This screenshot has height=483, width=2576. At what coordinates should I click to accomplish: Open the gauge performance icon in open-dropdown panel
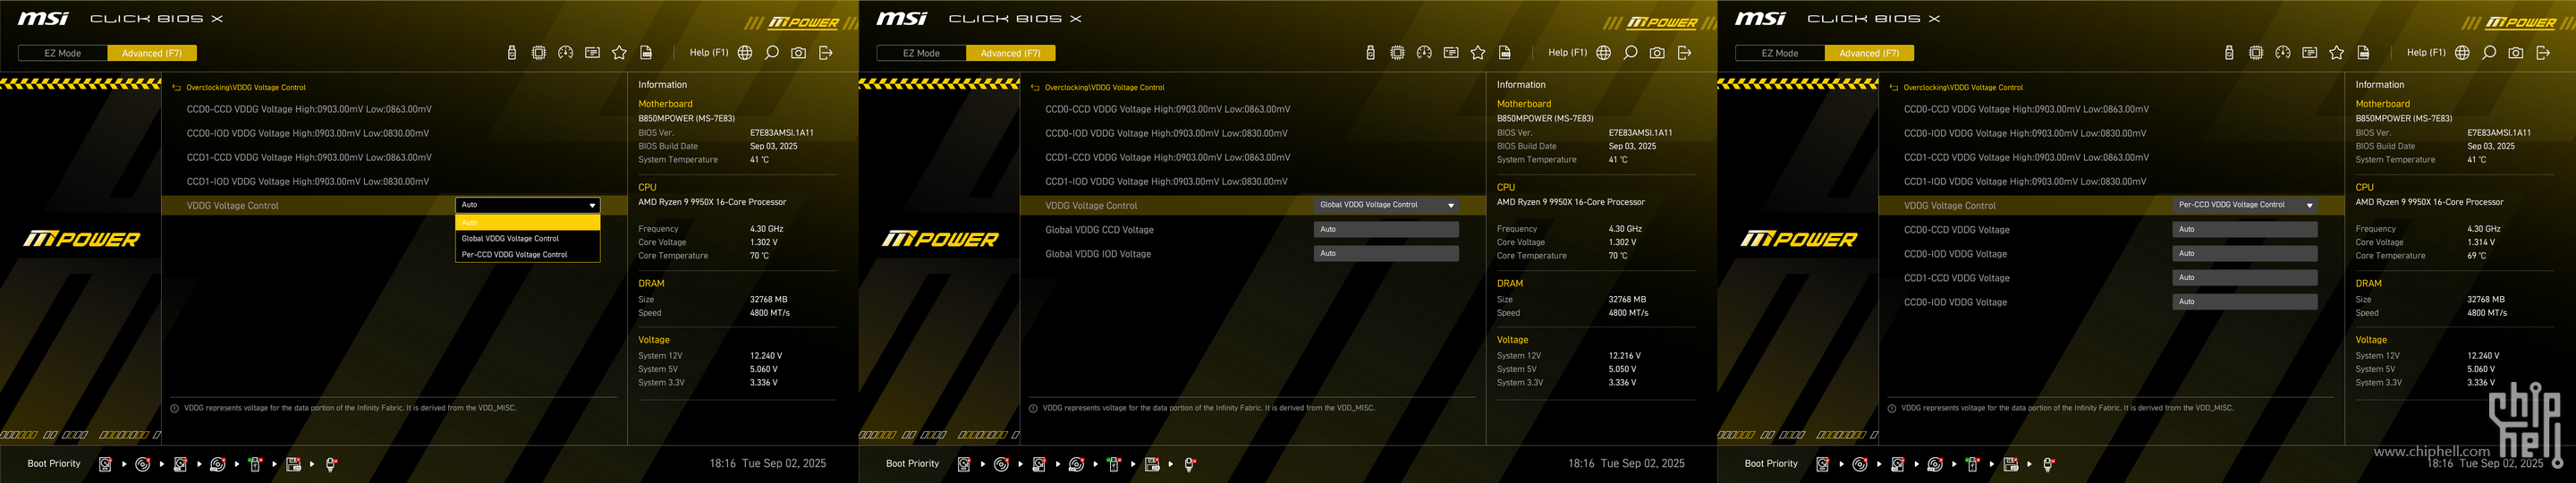[x=566, y=53]
